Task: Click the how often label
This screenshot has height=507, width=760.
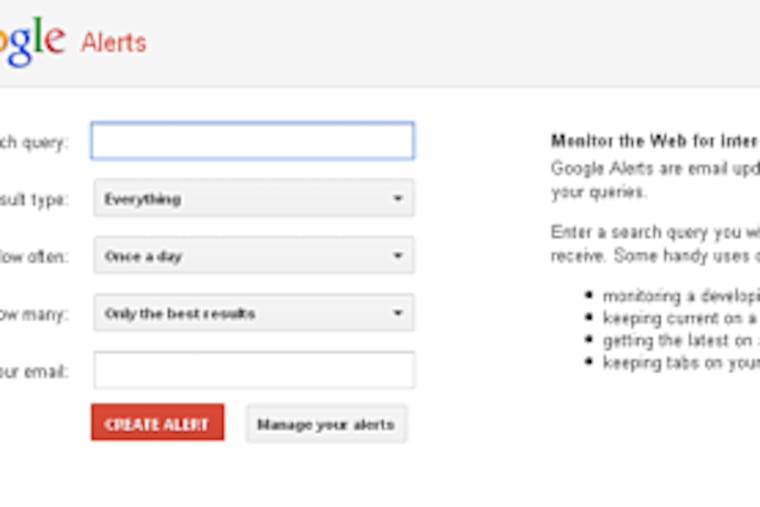Action: [34, 257]
